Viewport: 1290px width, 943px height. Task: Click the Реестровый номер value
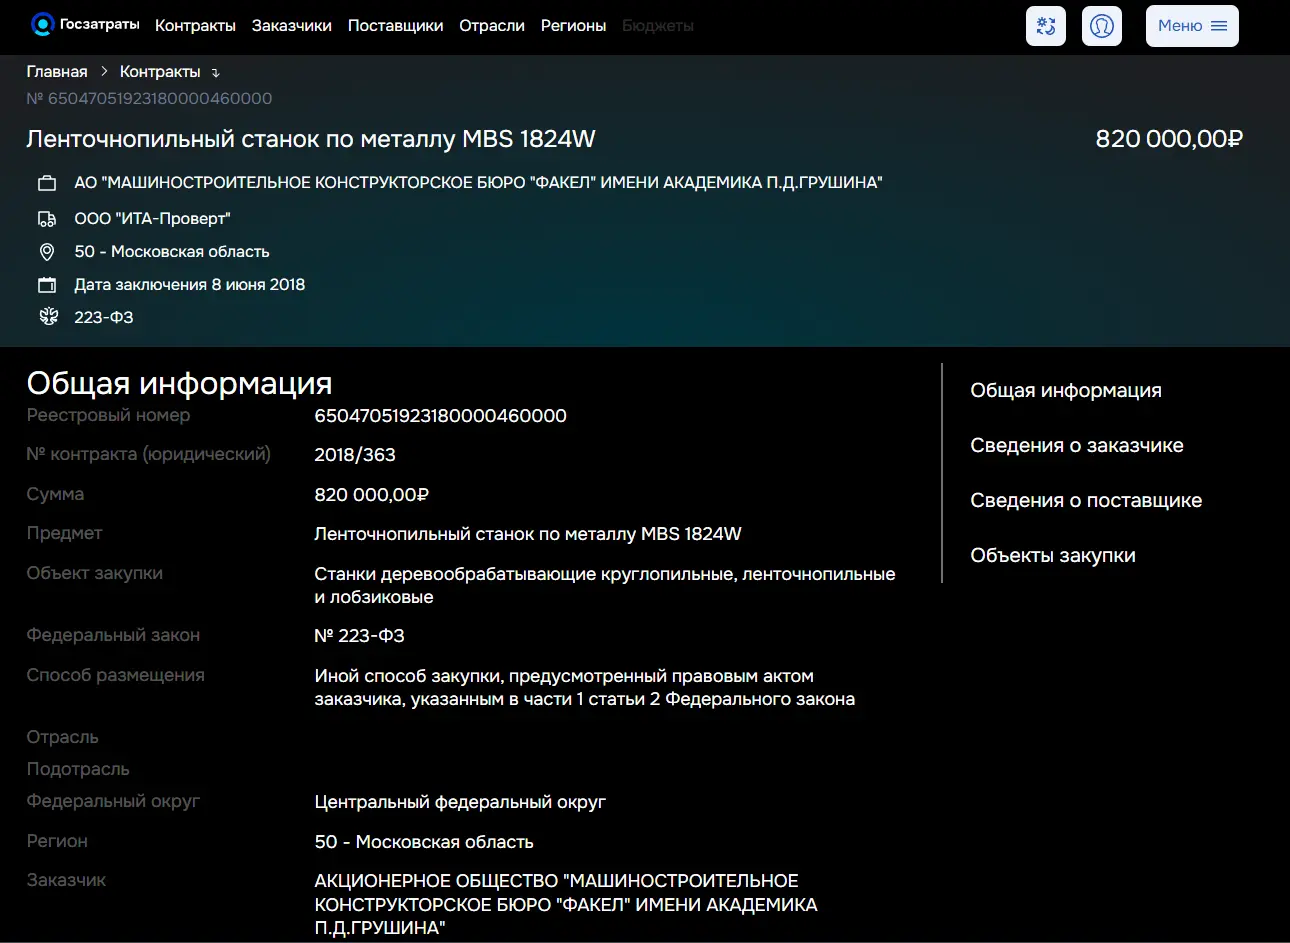click(x=440, y=416)
